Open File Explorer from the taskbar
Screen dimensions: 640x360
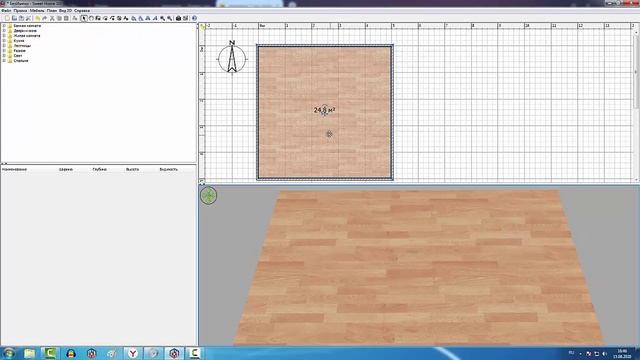(x=29, y=353)
